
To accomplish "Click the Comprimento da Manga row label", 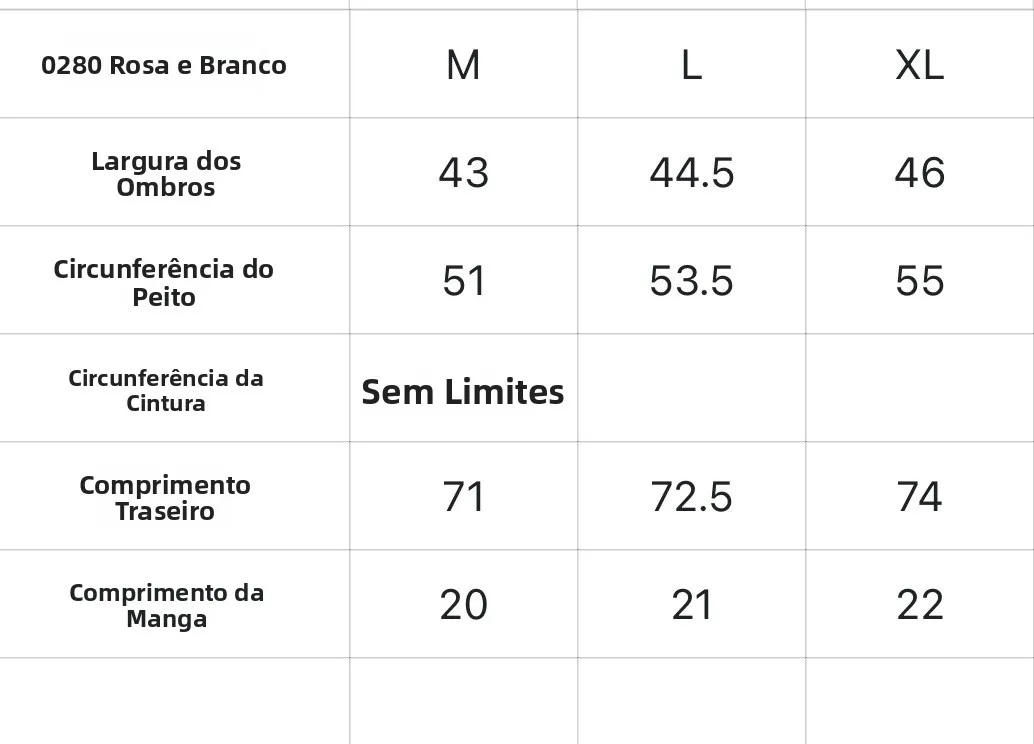I will pos(167,605).
